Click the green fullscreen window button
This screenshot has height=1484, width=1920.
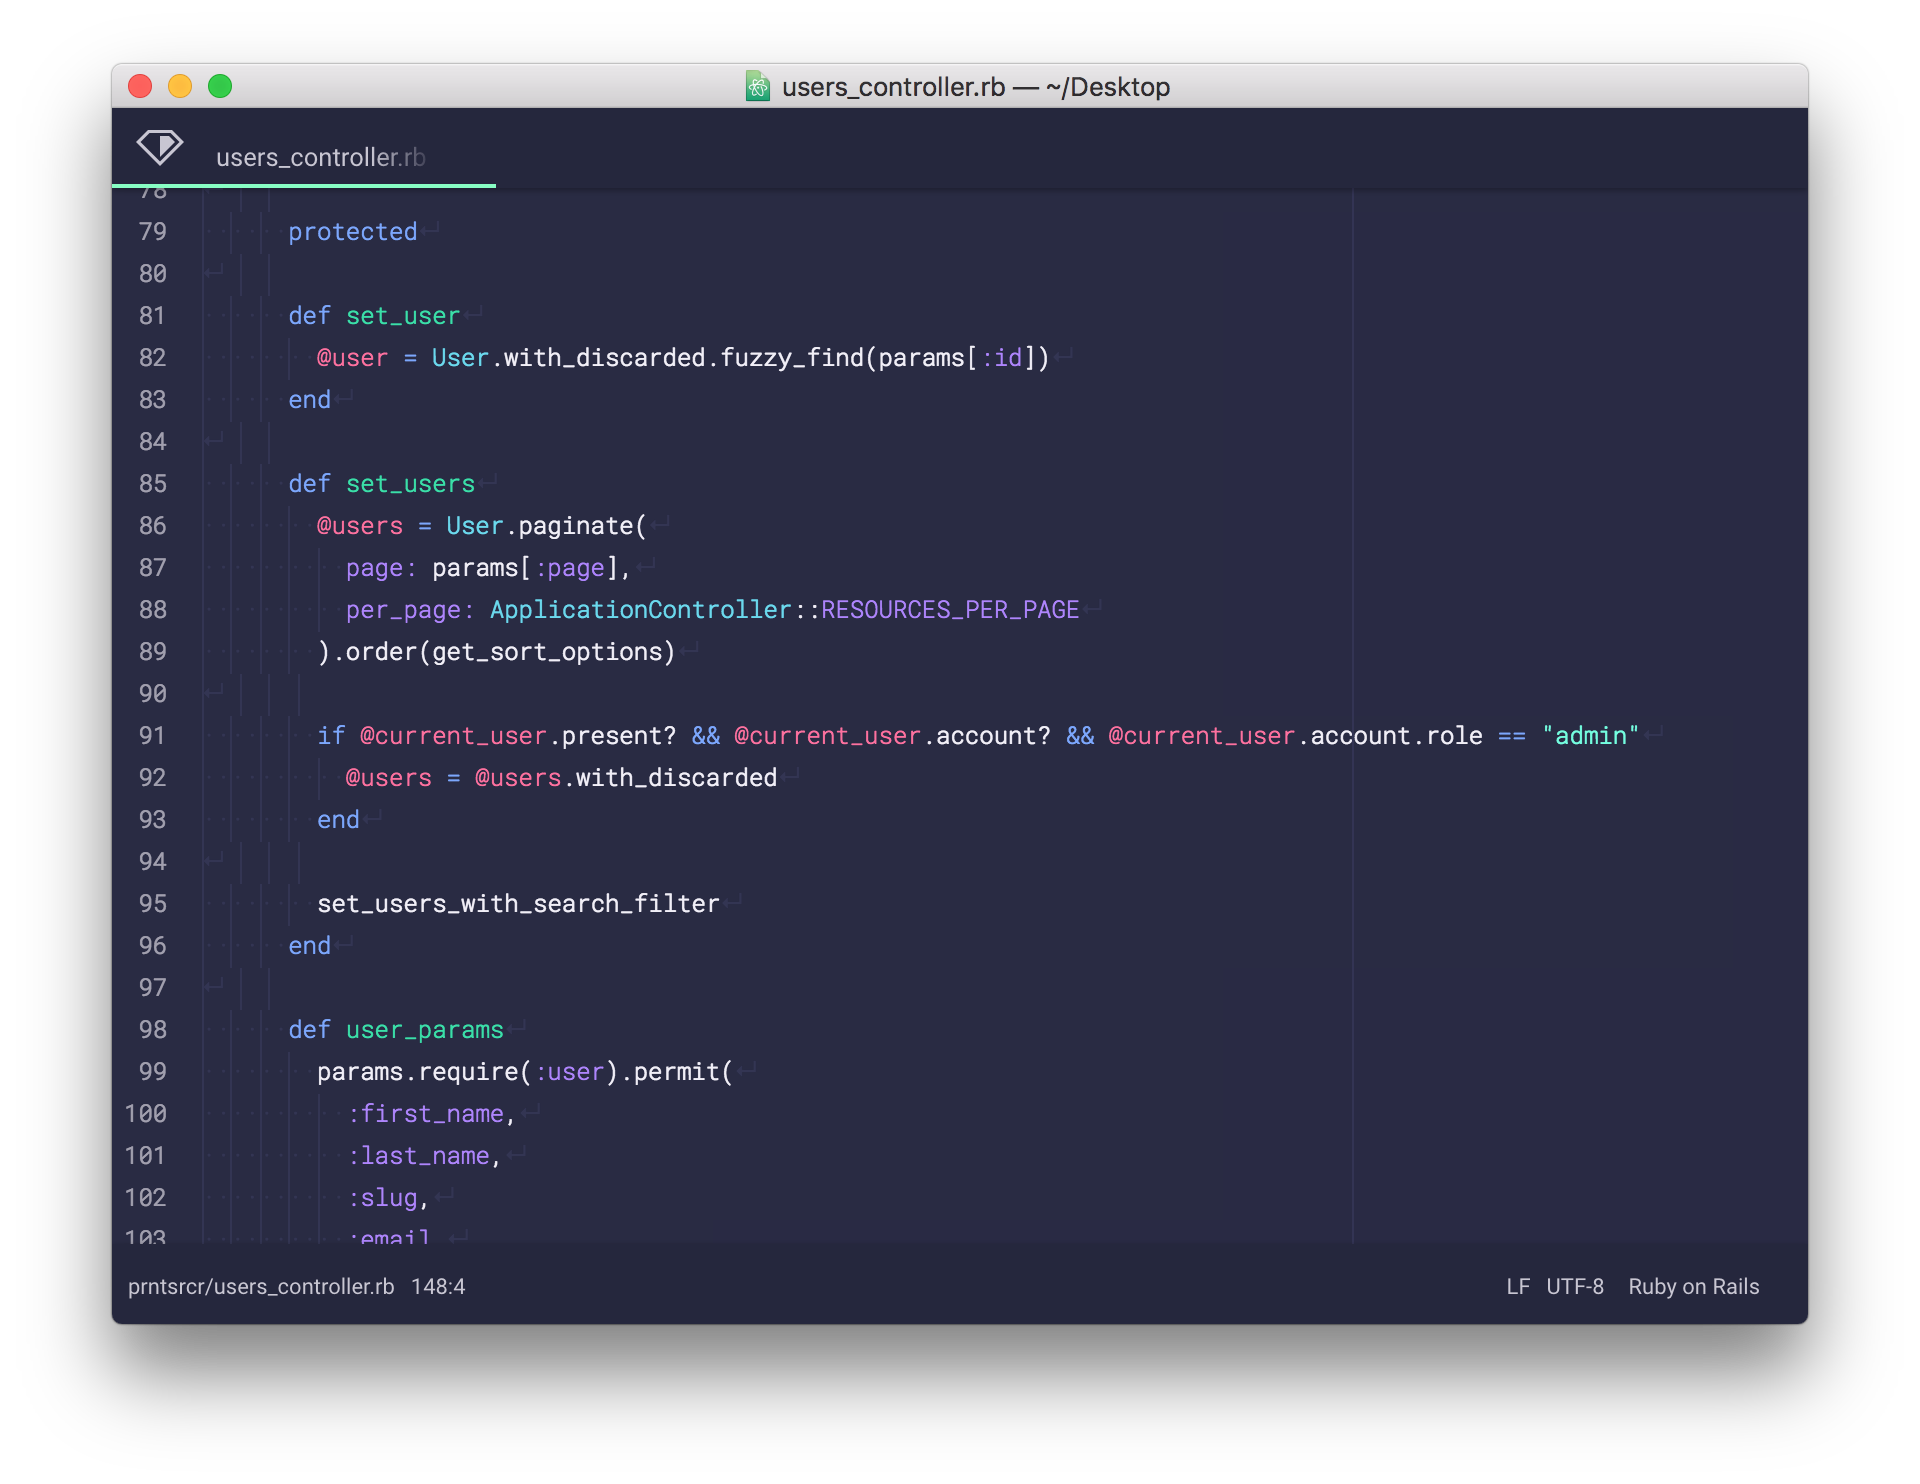point(220,87)
